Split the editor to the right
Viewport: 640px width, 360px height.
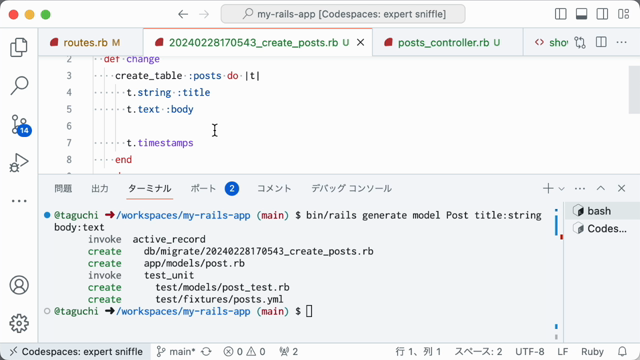(601, 42)
